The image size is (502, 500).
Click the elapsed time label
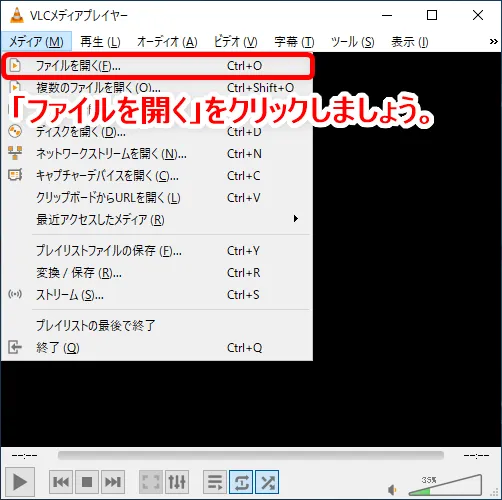[x=25, y=455]
